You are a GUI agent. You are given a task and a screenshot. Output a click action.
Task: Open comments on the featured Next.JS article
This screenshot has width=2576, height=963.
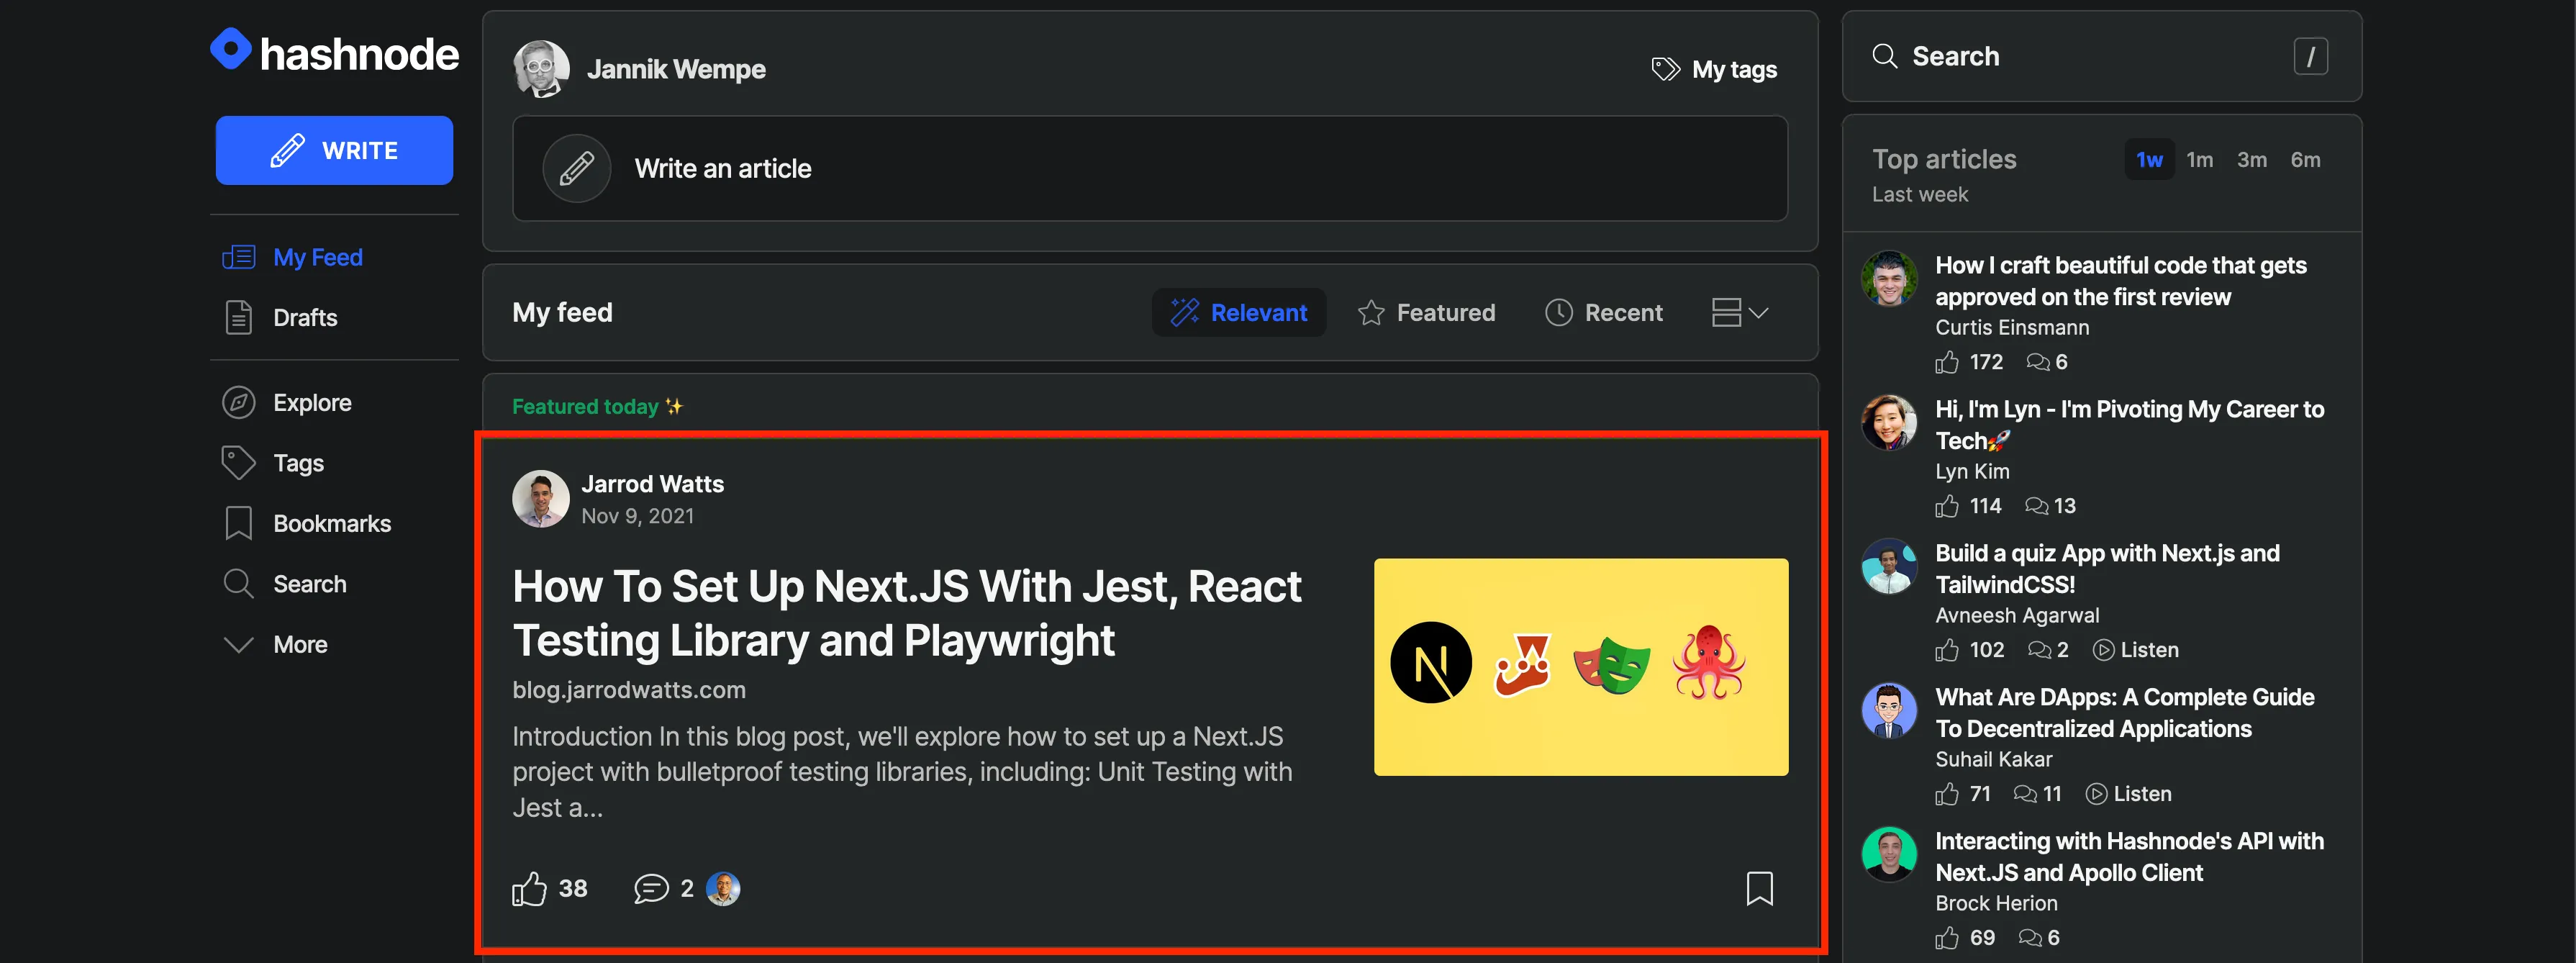pyautogui.click(x=652, y=888)
